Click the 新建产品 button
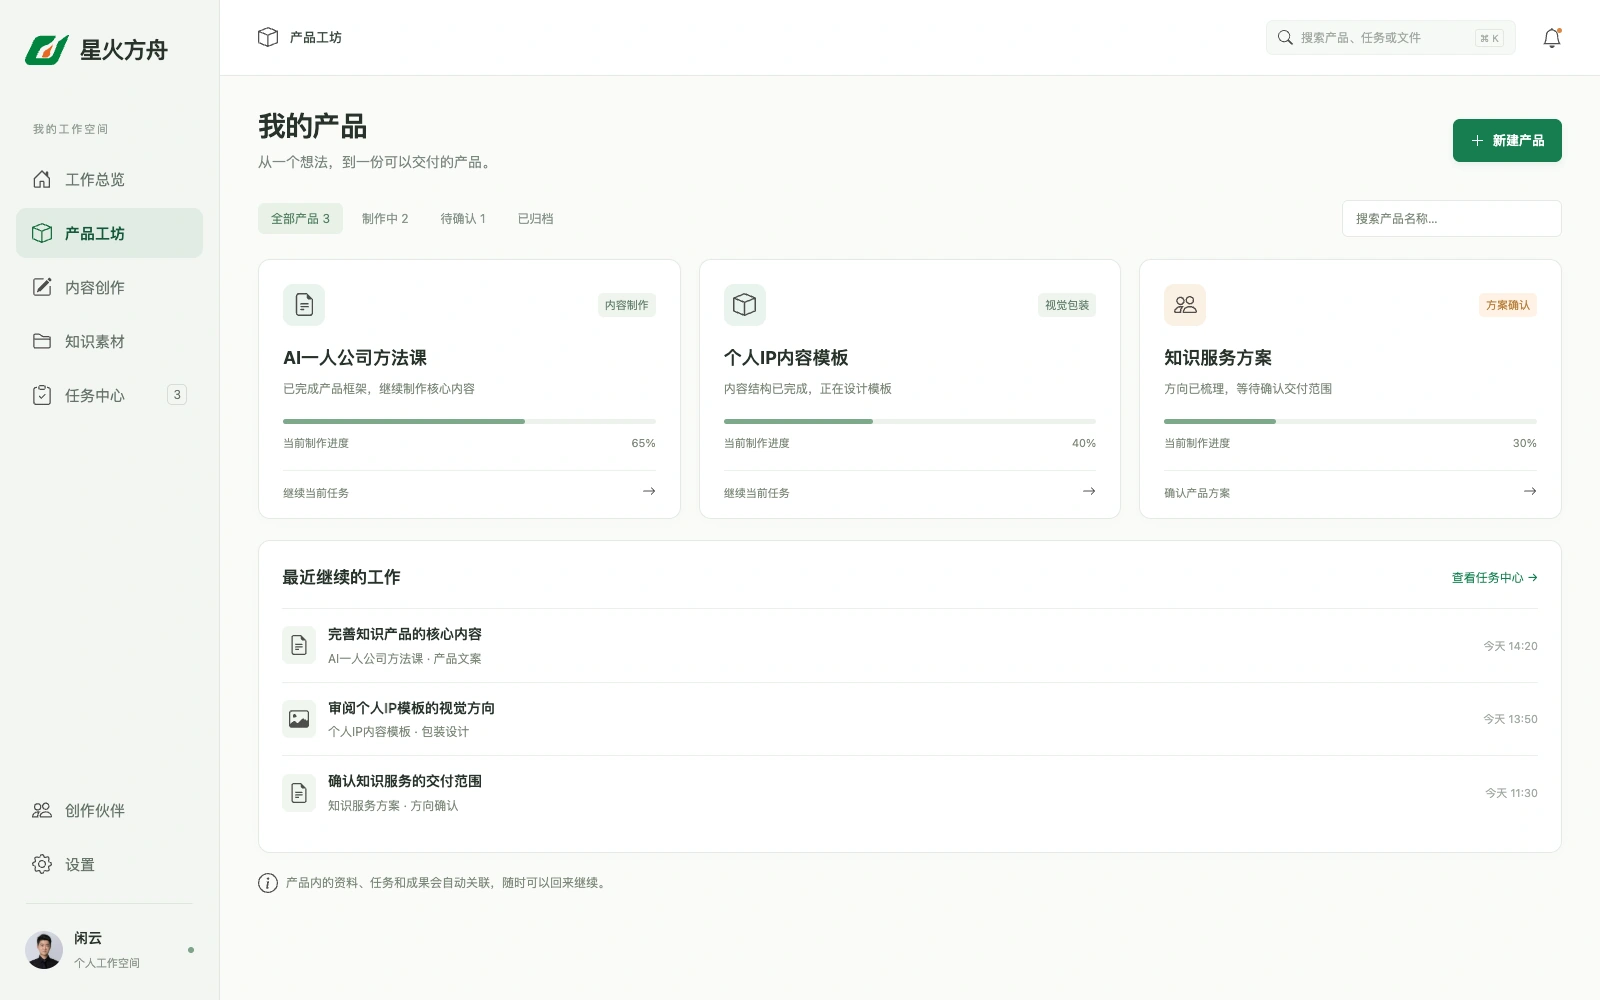This screenshot has width=1600, height=1000. pos(1507,141)
